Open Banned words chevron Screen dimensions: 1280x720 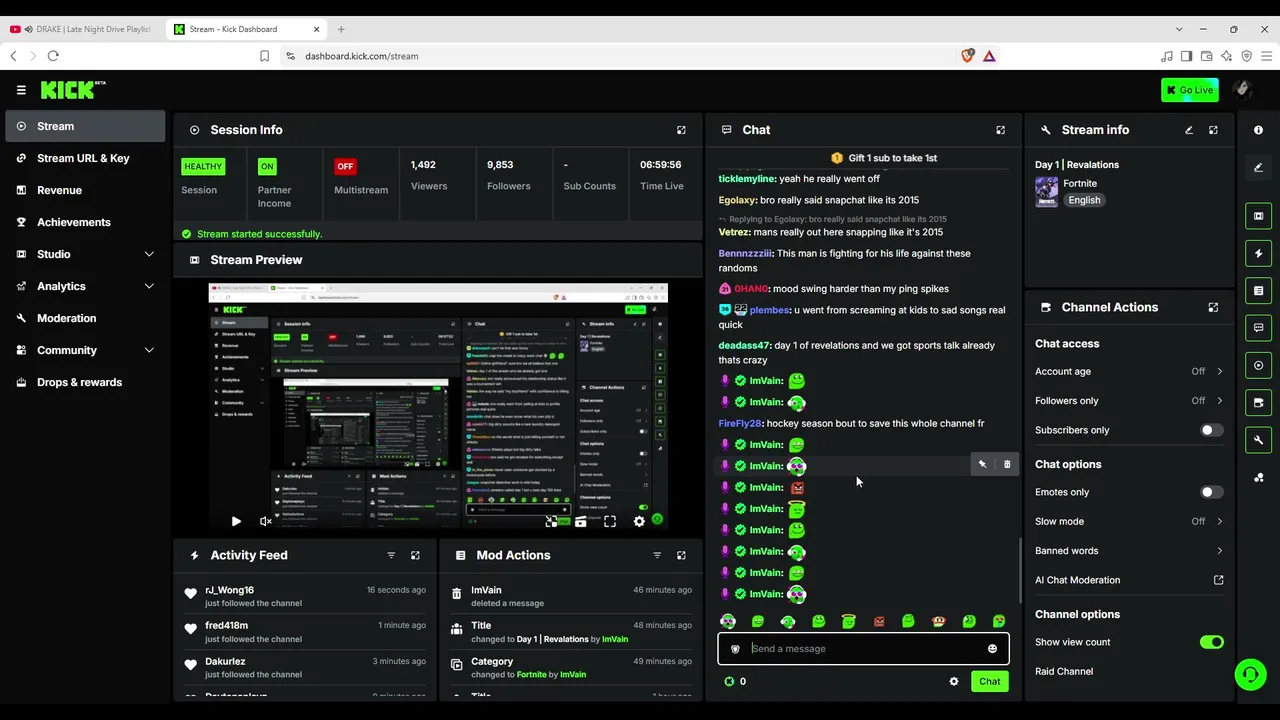(x=1219, y=551)
